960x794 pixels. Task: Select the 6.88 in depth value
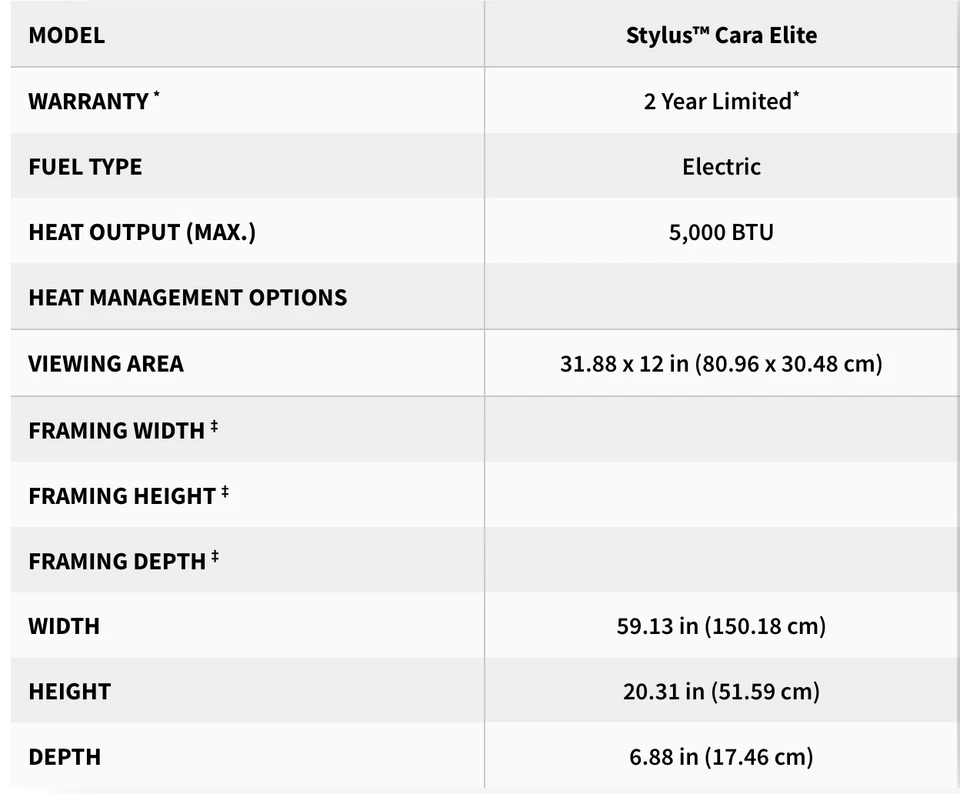coord(721,757)
